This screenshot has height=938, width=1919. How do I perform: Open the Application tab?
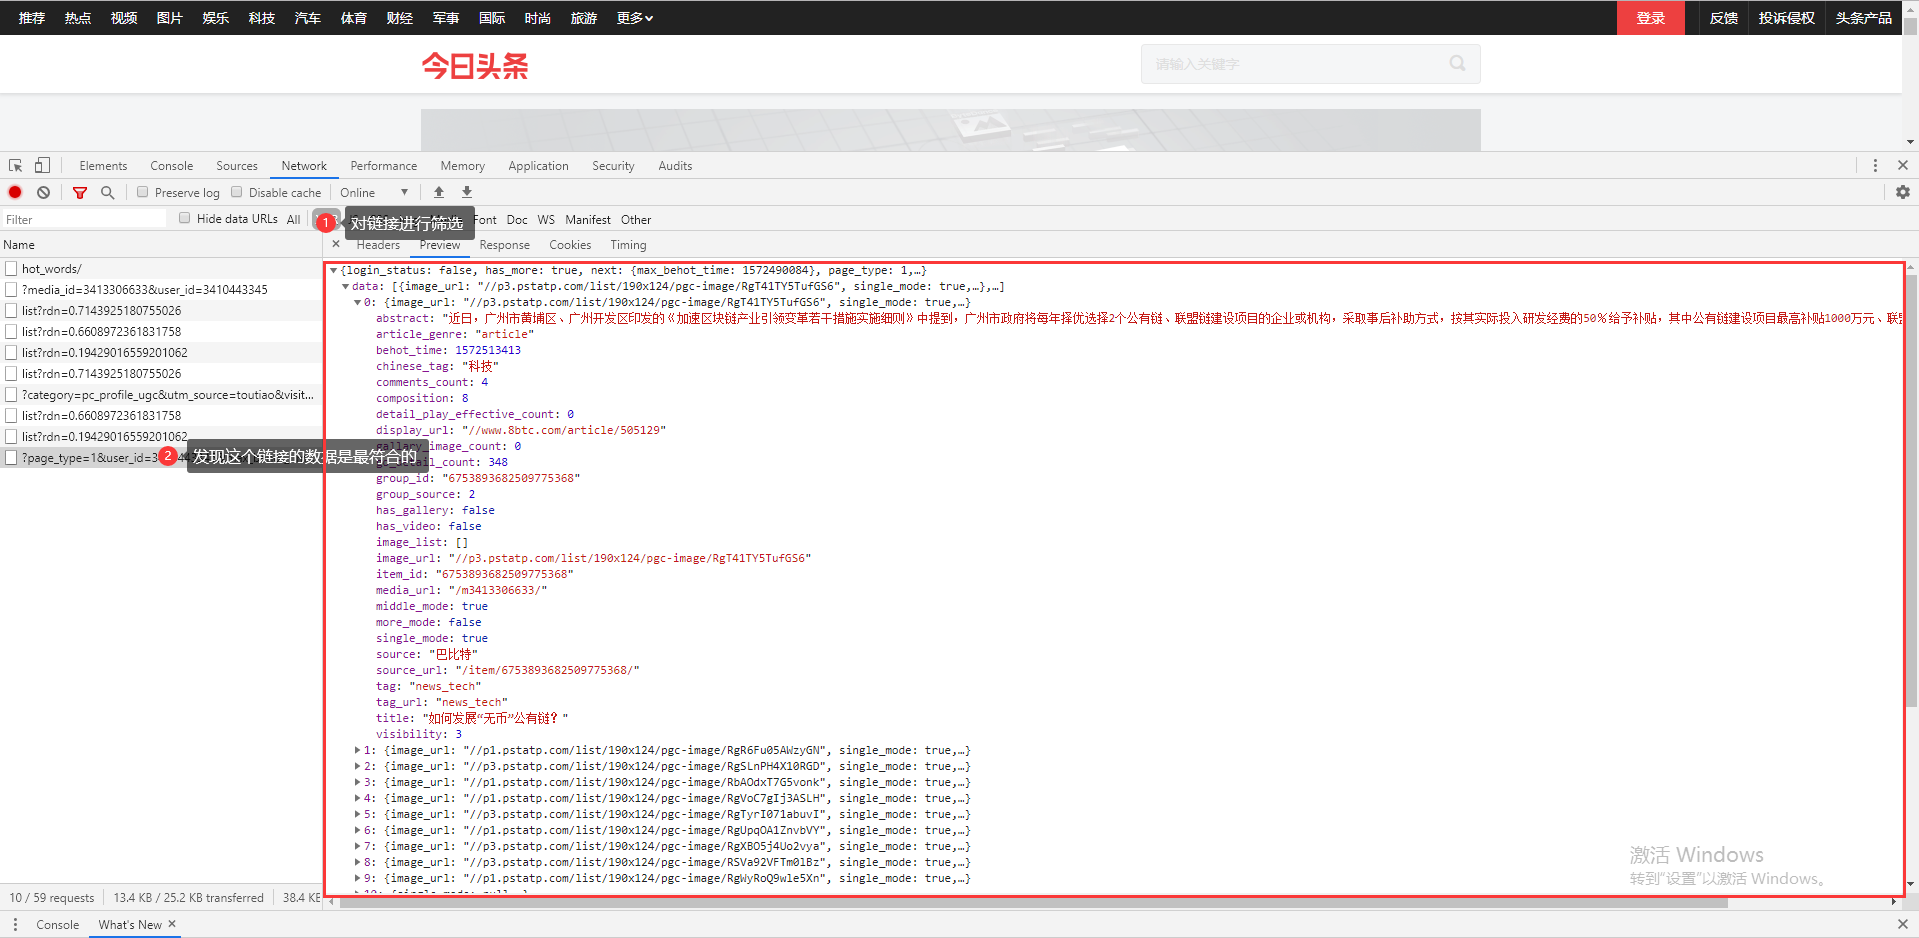click(x=538, y=166)
